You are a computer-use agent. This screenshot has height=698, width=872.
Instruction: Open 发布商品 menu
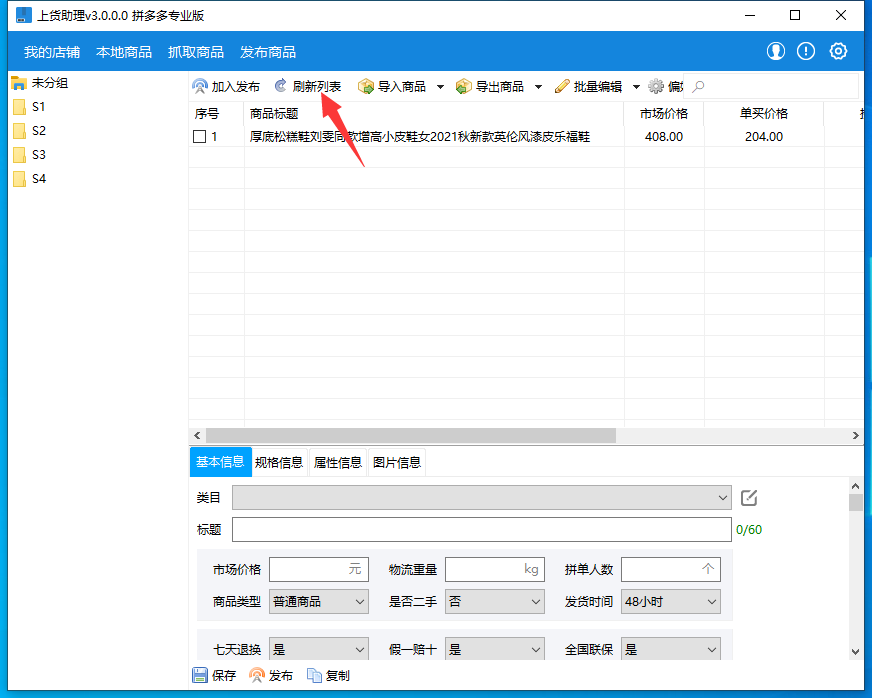[x=268, y=52]
